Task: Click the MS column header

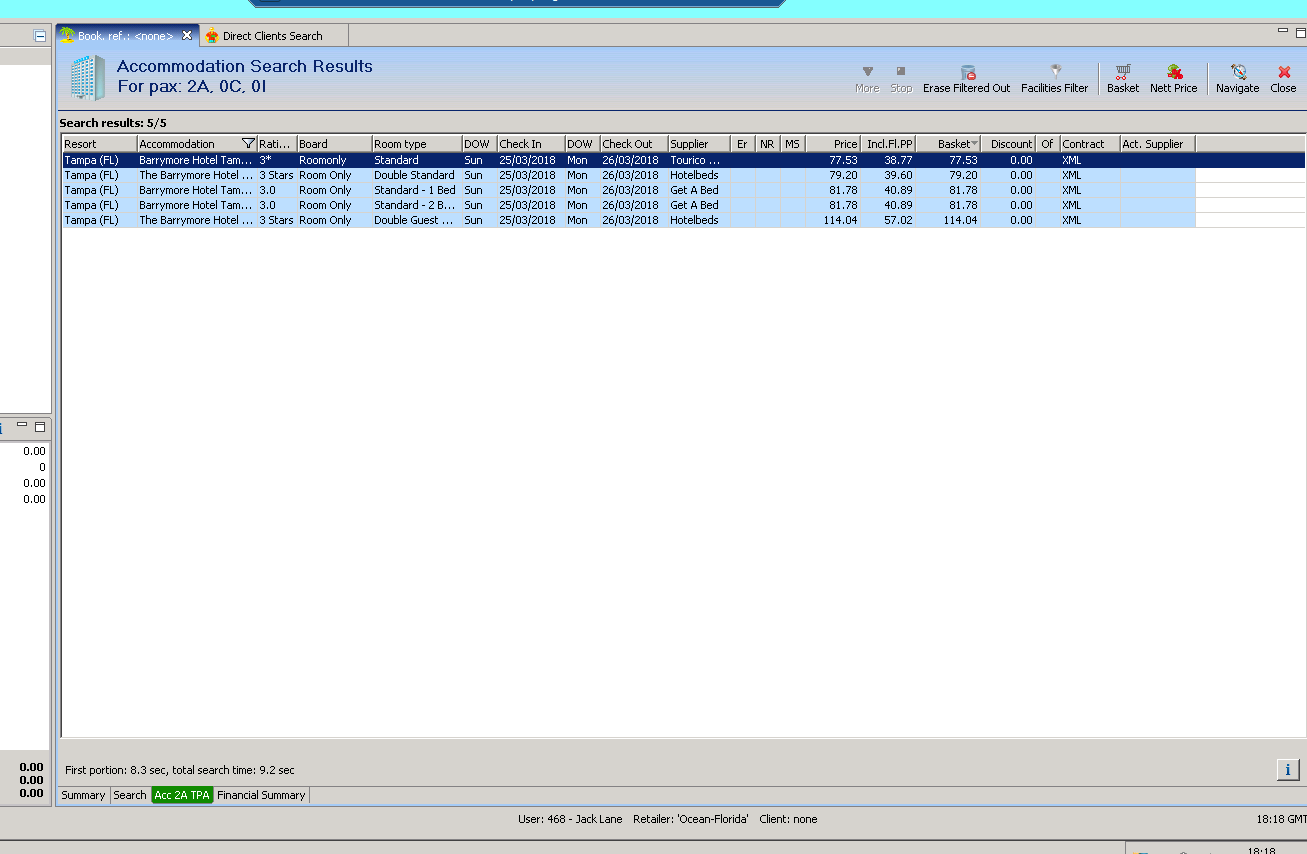Action: [792, 144]
